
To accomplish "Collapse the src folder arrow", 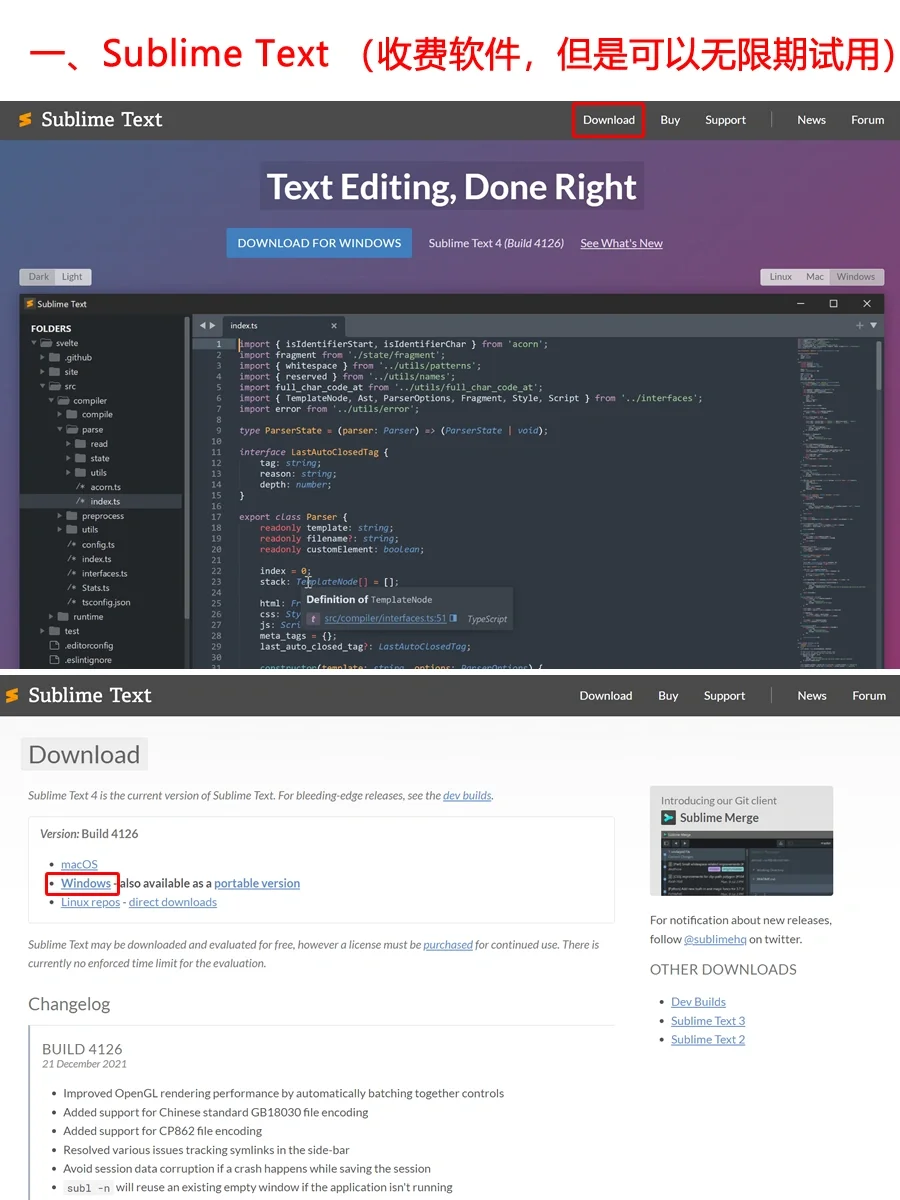I will tap(43, 386).
